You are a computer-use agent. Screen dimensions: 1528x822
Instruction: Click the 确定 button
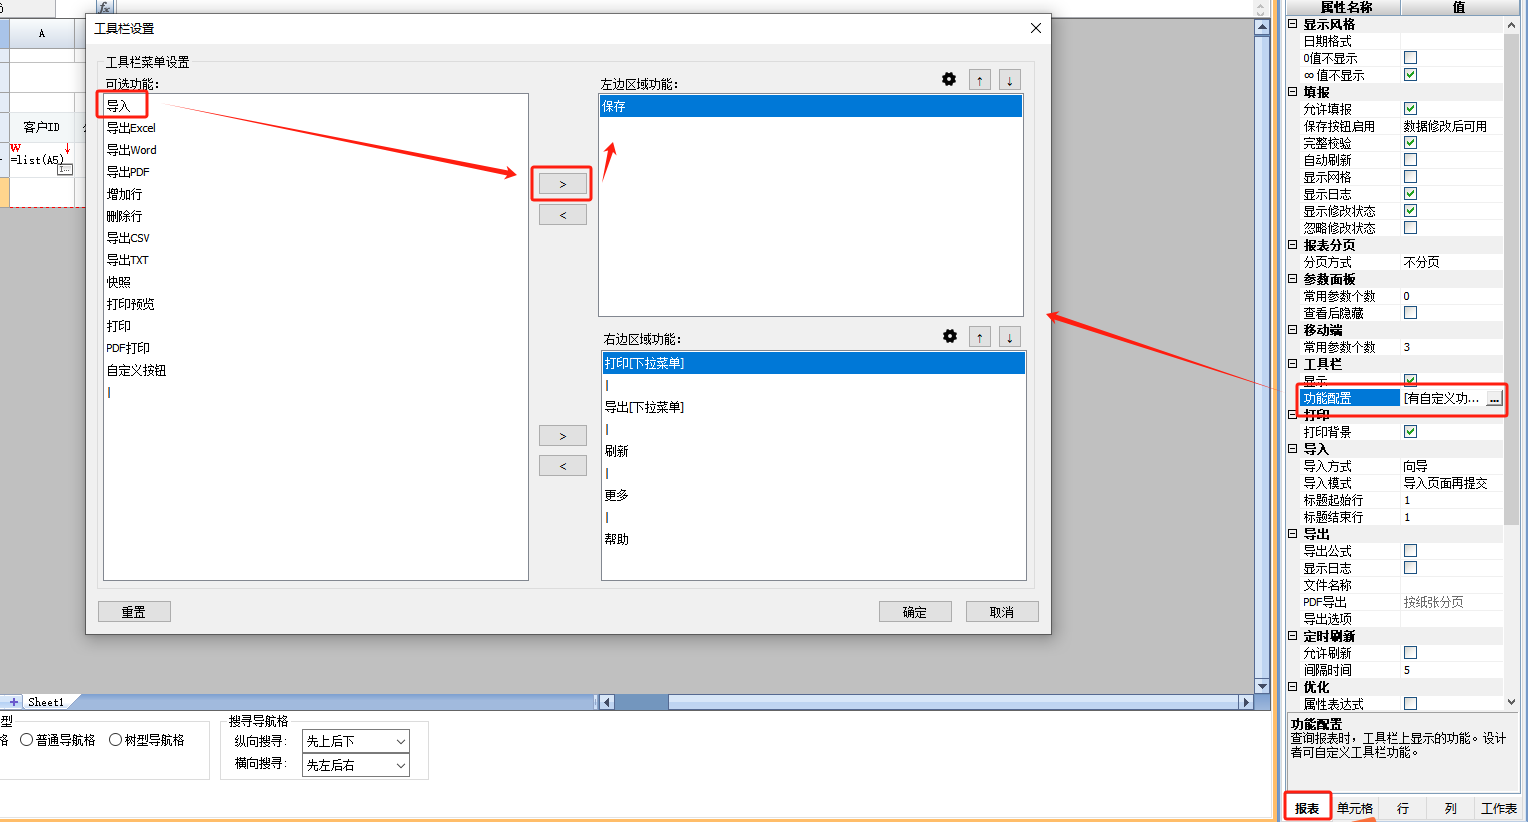[x=914, y=612]
